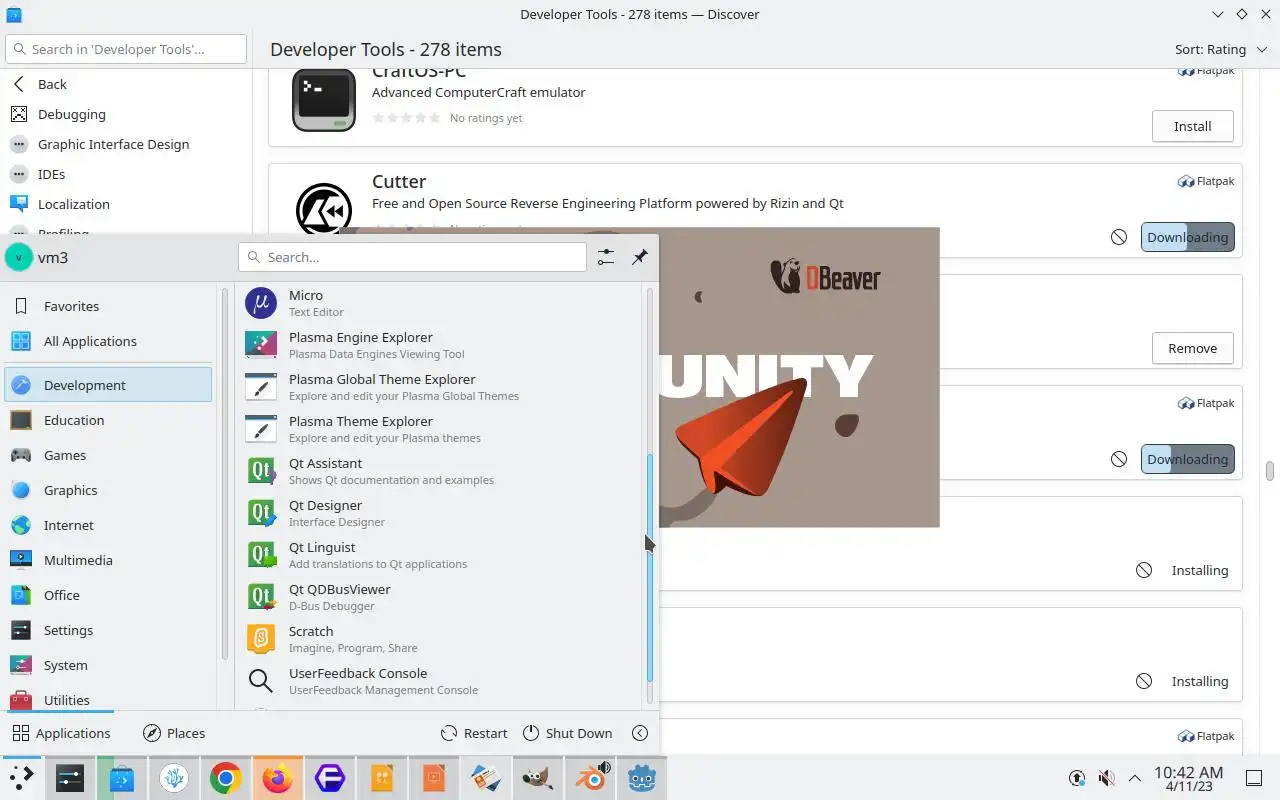Select the Development category
1280x800 pixels.
point(108,385)
